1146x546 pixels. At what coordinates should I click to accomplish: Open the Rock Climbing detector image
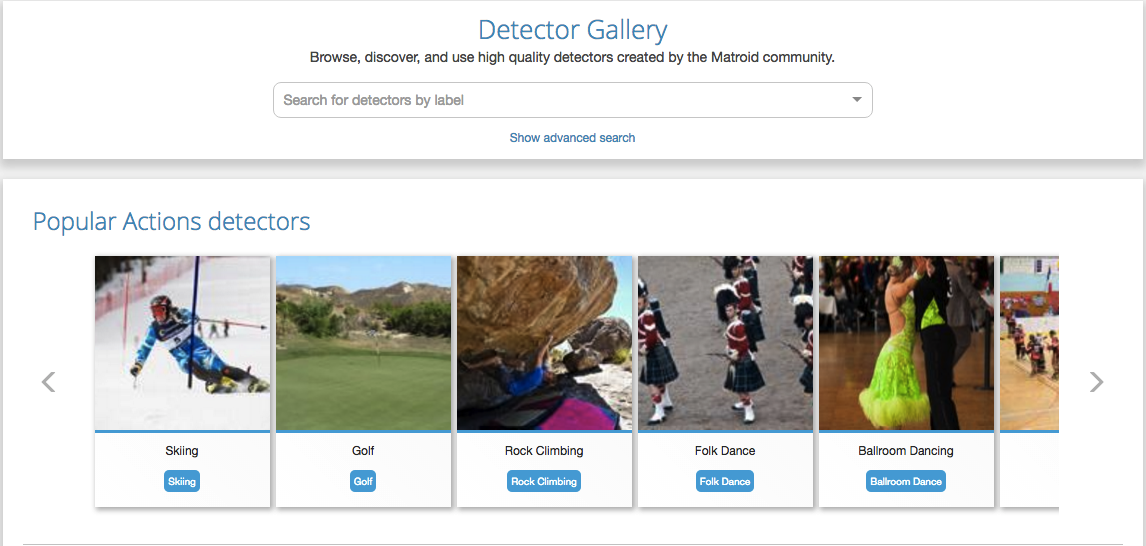[544, 343]
